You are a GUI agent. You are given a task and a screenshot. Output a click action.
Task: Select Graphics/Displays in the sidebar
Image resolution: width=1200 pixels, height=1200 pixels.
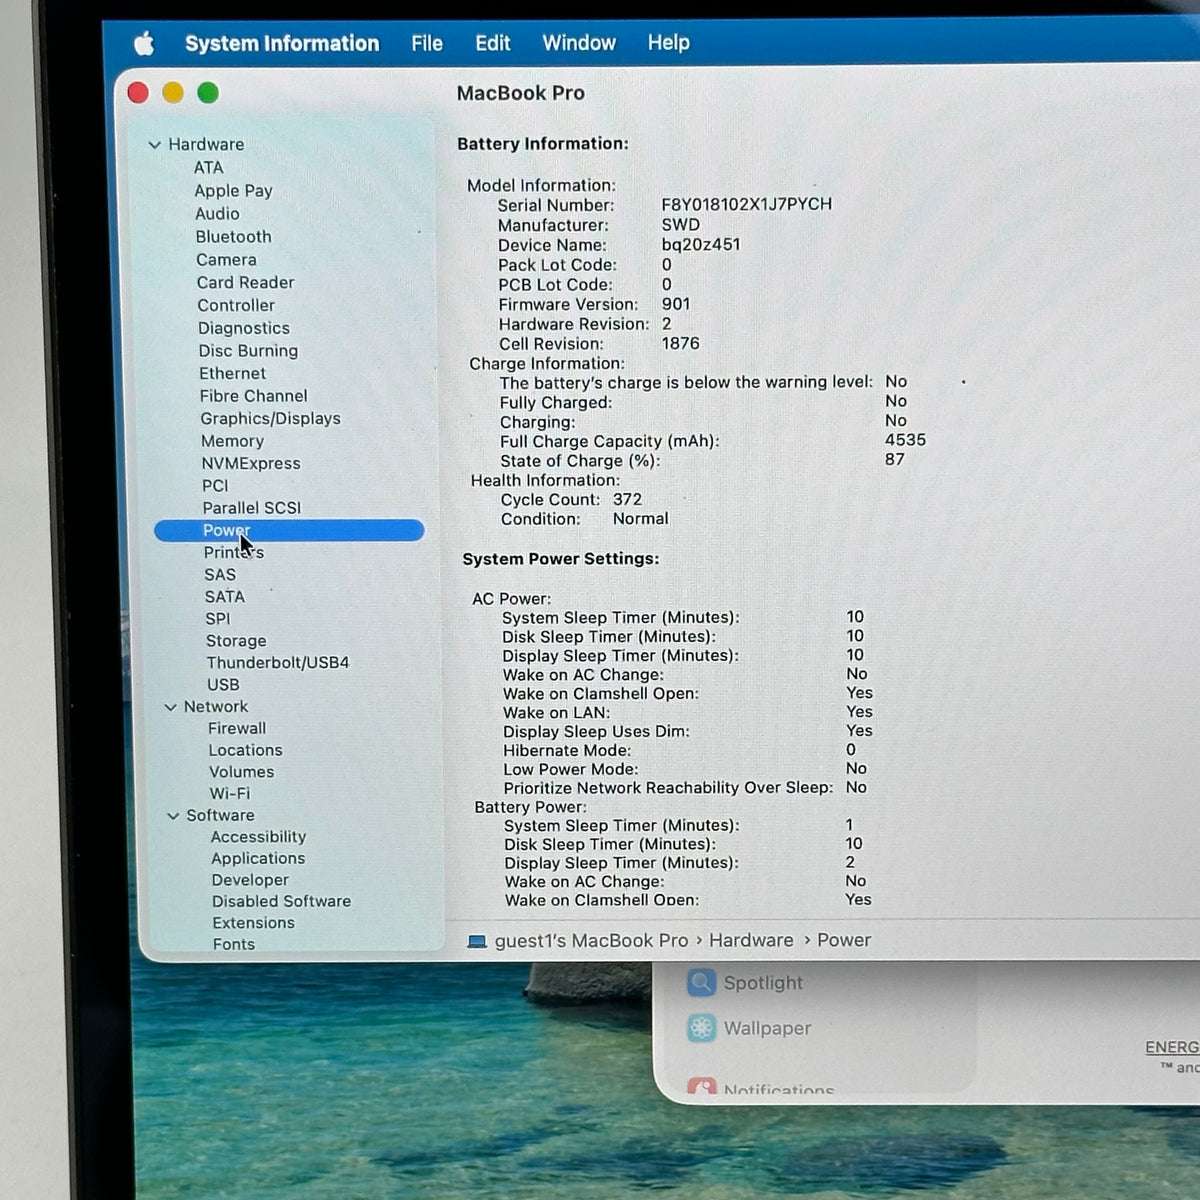[x=270, y=419]
